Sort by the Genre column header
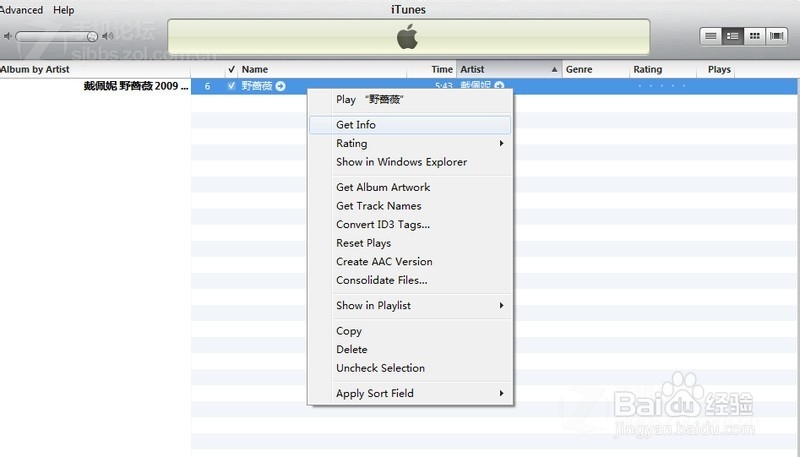Image resolution: width=800 pixels, height=457 pixels. [x=596, y=69]
